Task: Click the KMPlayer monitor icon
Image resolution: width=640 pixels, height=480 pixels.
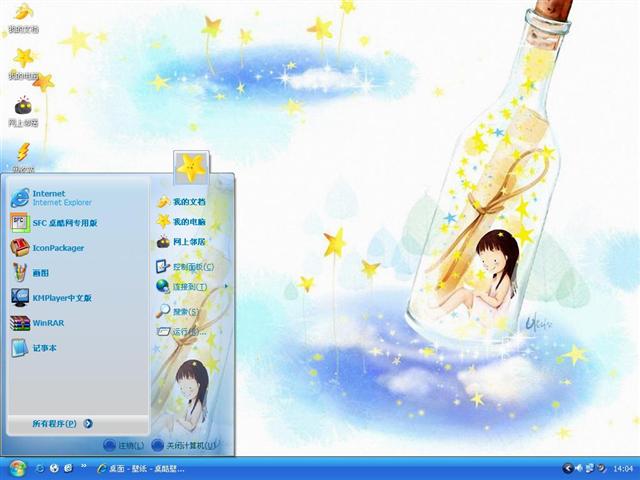Action: [x=20, y=298]
